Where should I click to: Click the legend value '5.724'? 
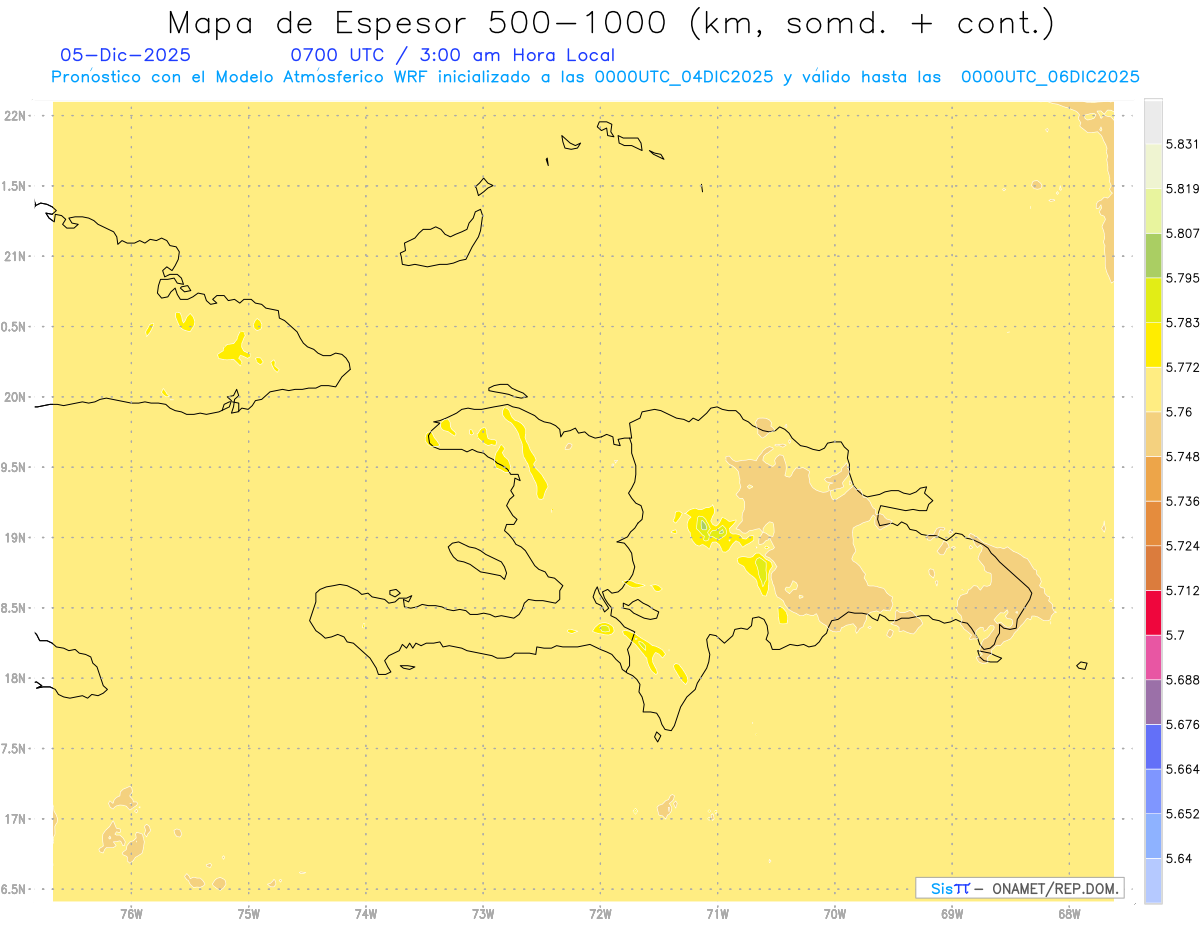pos(1183,546)
